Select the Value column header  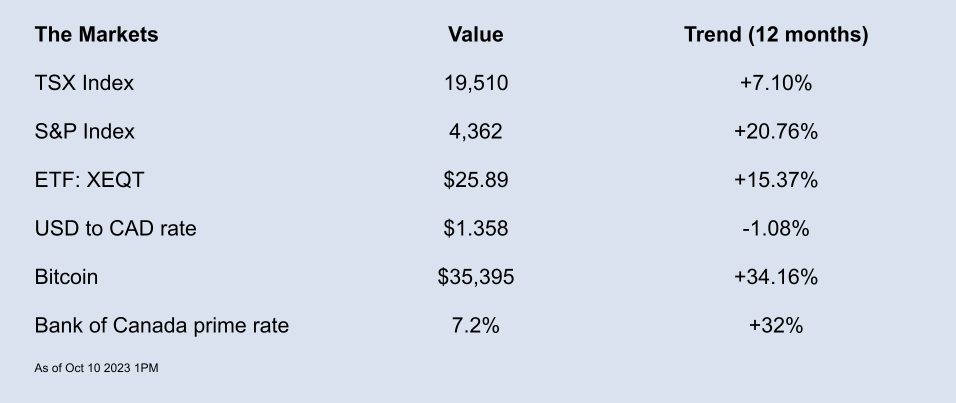tap(476, 34)
